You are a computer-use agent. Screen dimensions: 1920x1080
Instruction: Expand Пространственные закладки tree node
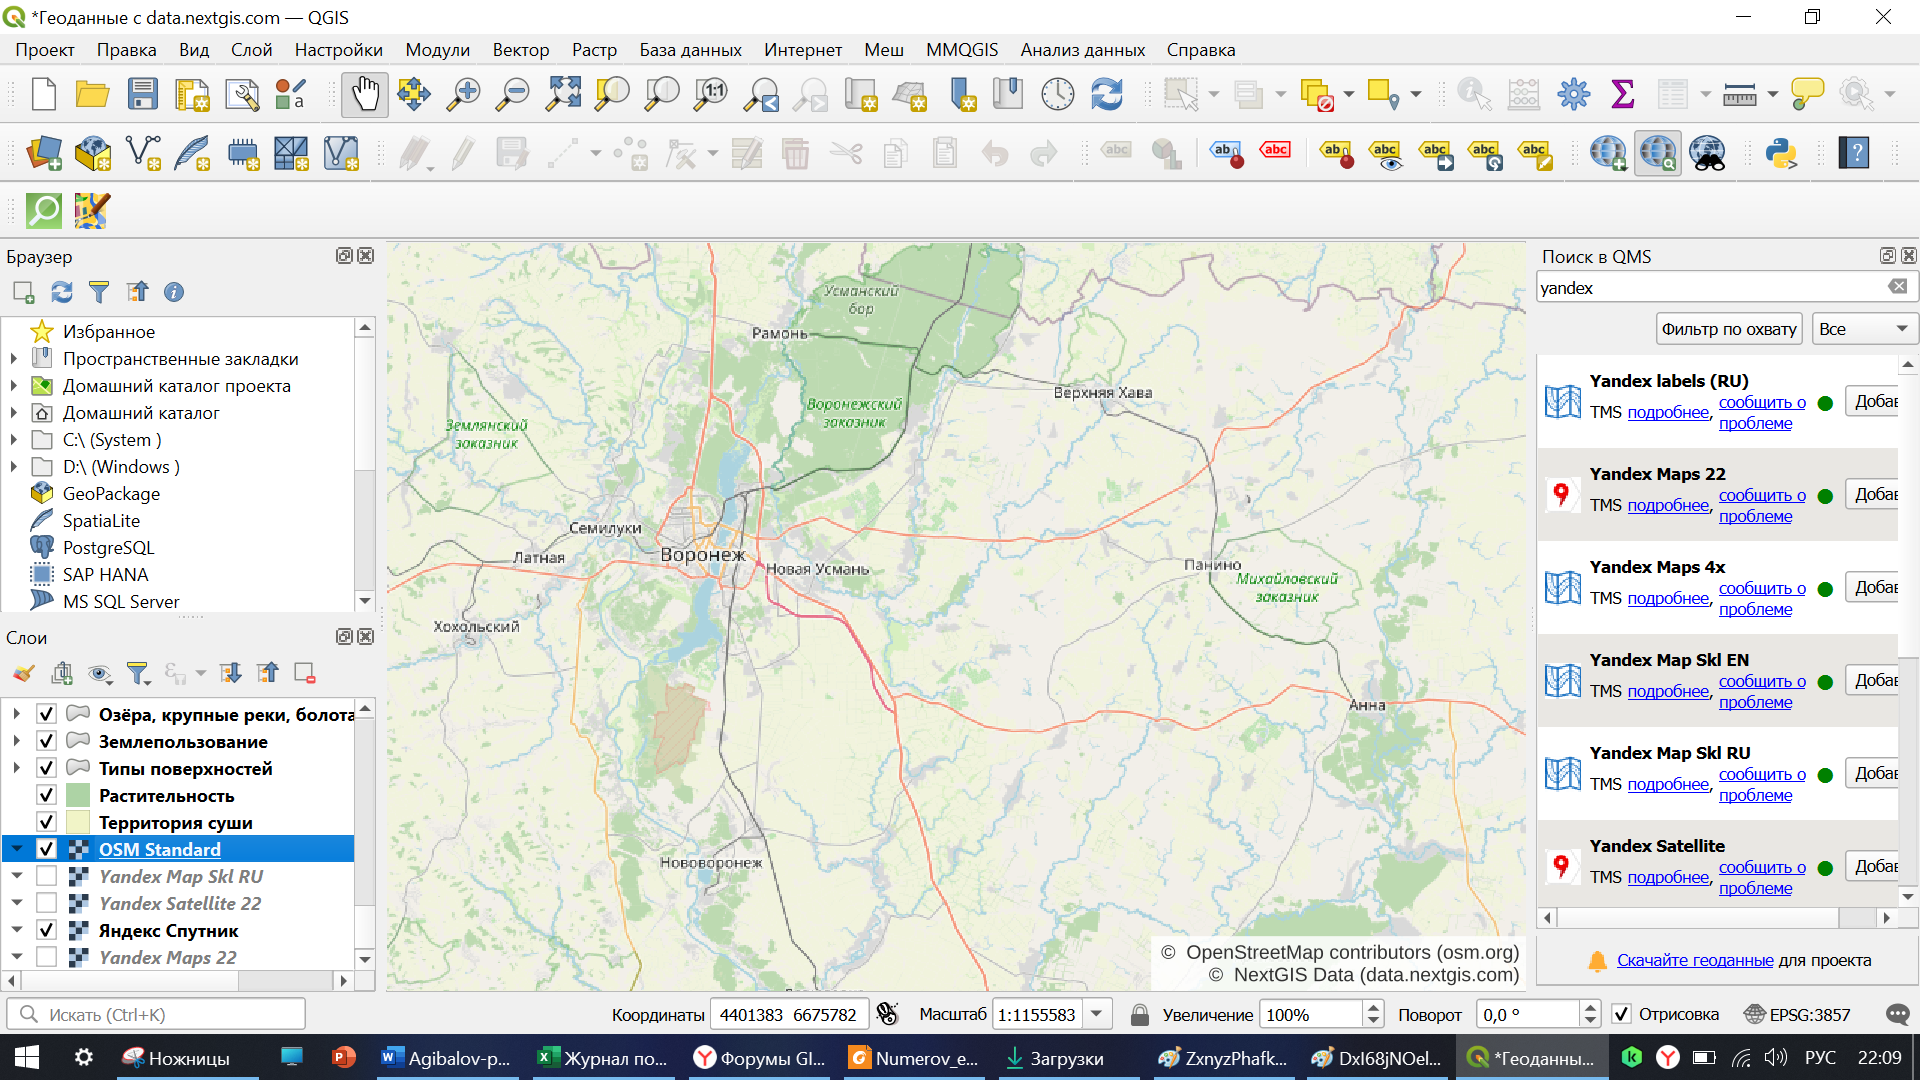coord(14,359)
